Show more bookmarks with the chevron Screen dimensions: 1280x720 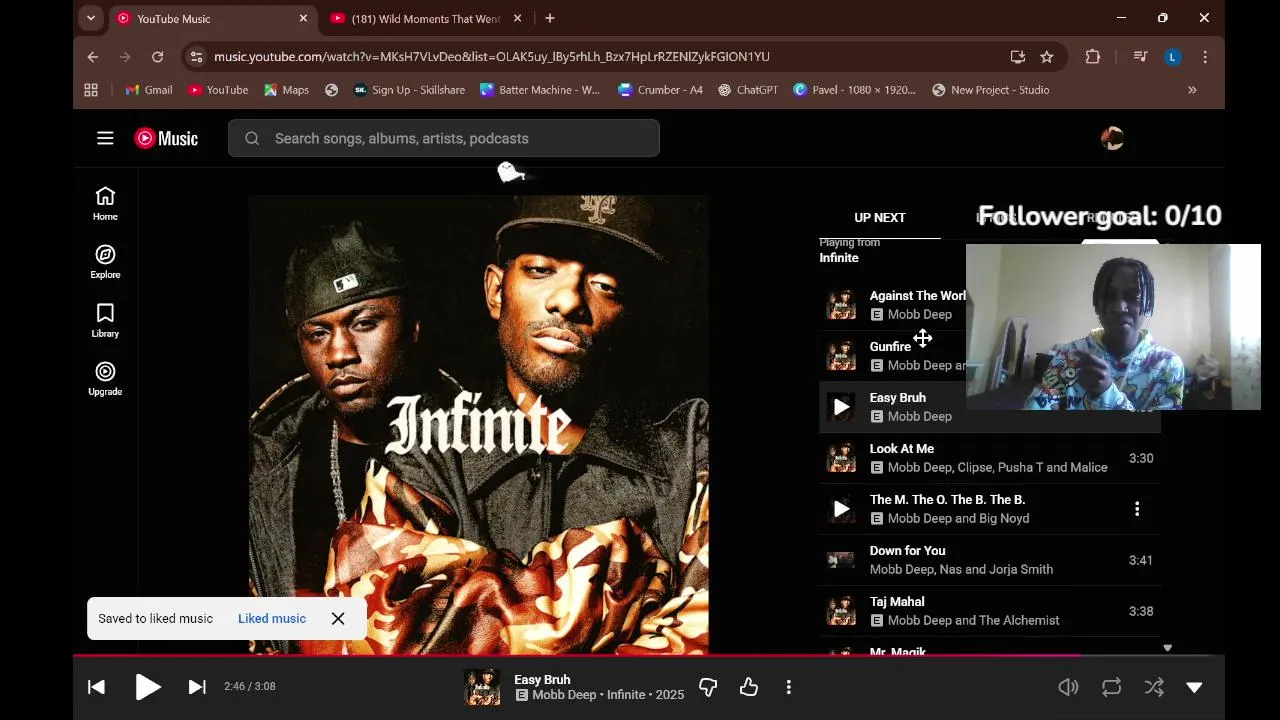[1192, 90]
